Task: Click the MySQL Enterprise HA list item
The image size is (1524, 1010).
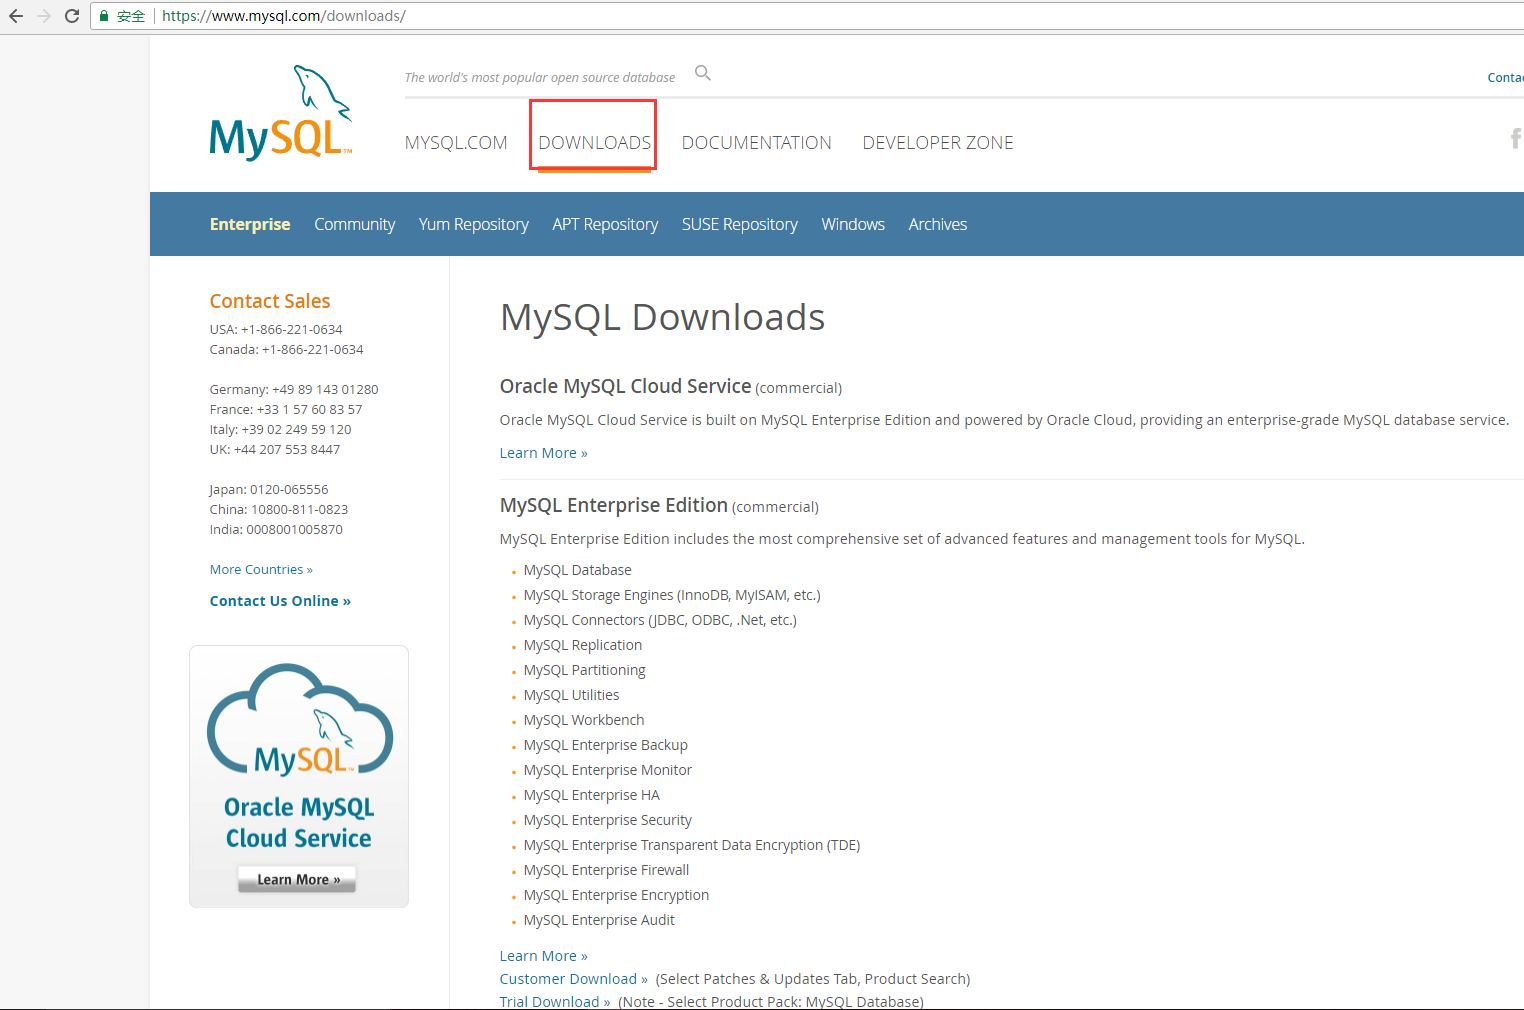Action: (x=592, y=795)
